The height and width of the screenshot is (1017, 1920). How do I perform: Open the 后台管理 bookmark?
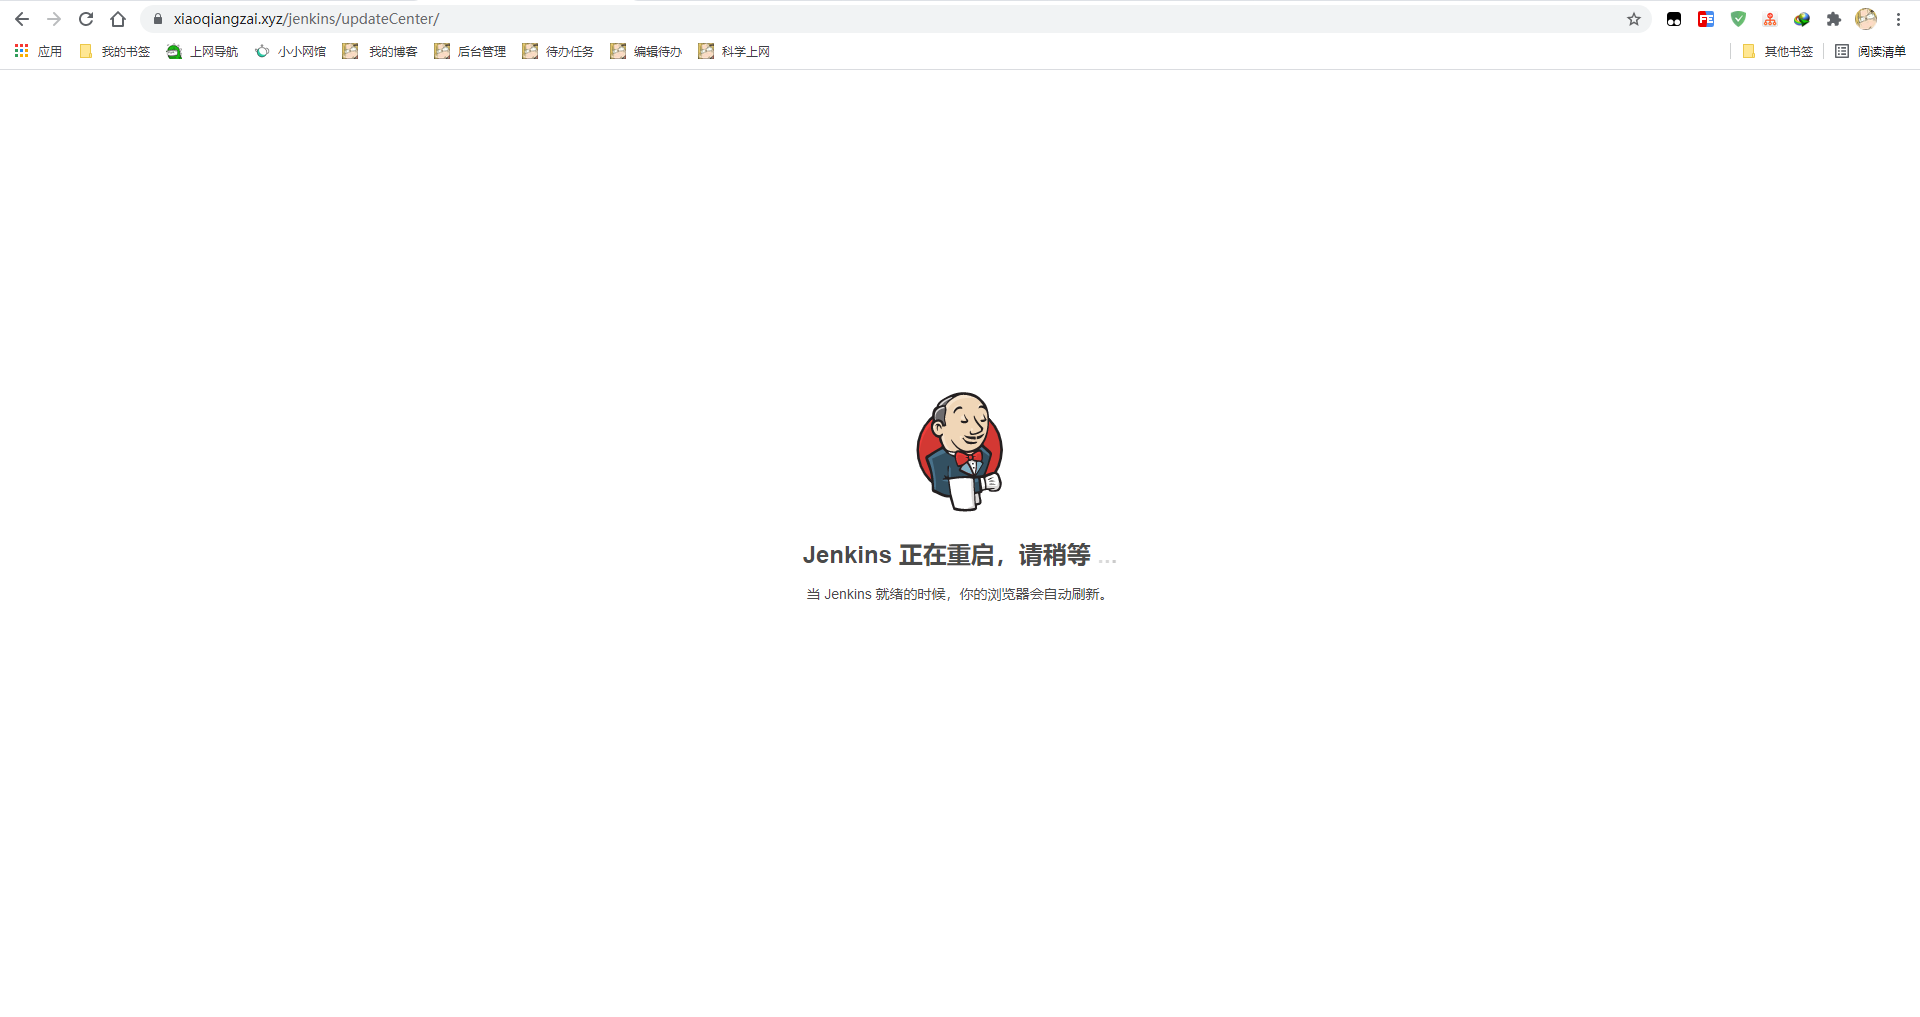point(470,51)
